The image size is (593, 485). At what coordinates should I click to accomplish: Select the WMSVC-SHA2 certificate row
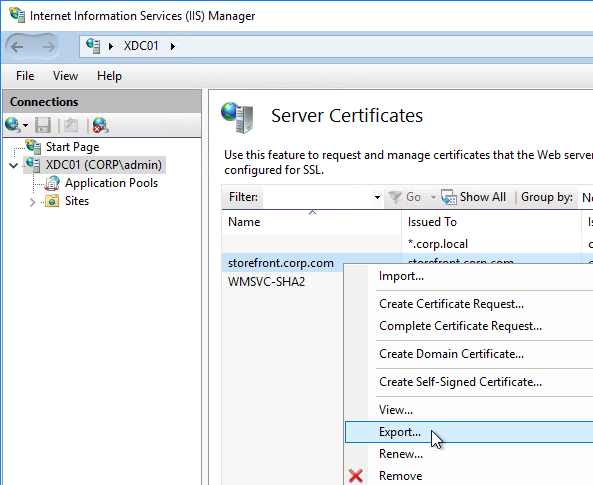pyautogui.click(x=266, y=282)
